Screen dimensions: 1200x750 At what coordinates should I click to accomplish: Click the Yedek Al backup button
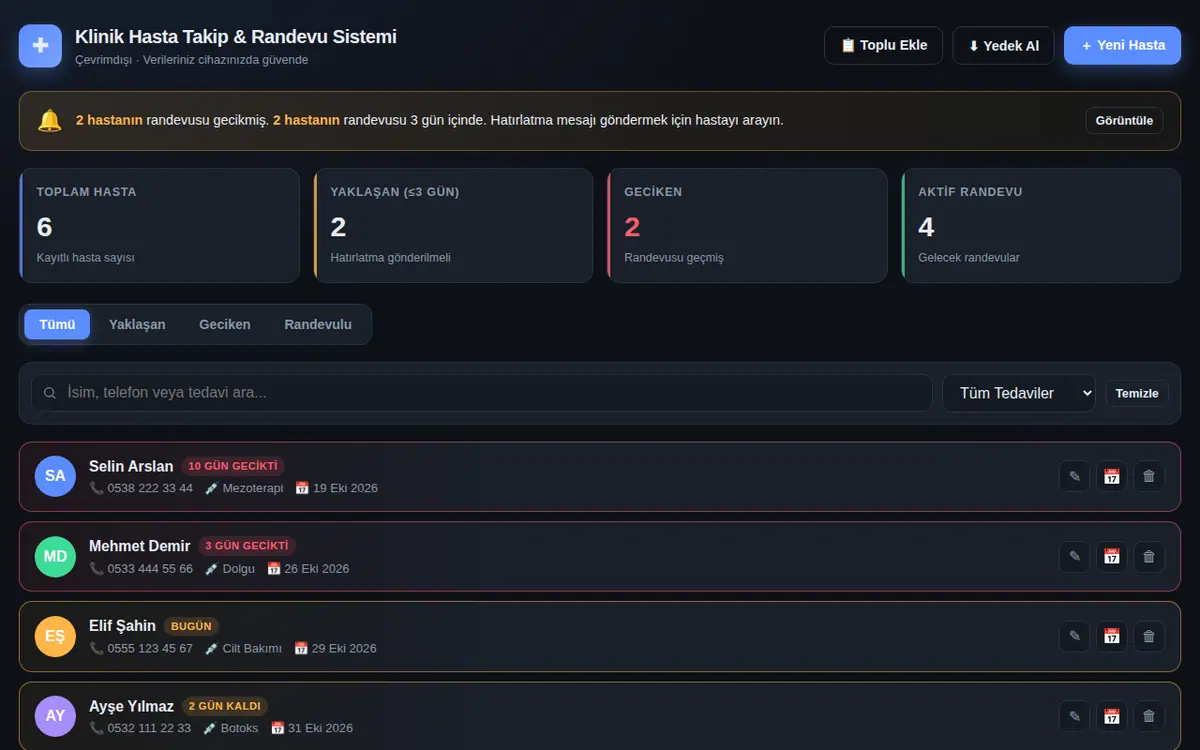tap(1003, 45)
